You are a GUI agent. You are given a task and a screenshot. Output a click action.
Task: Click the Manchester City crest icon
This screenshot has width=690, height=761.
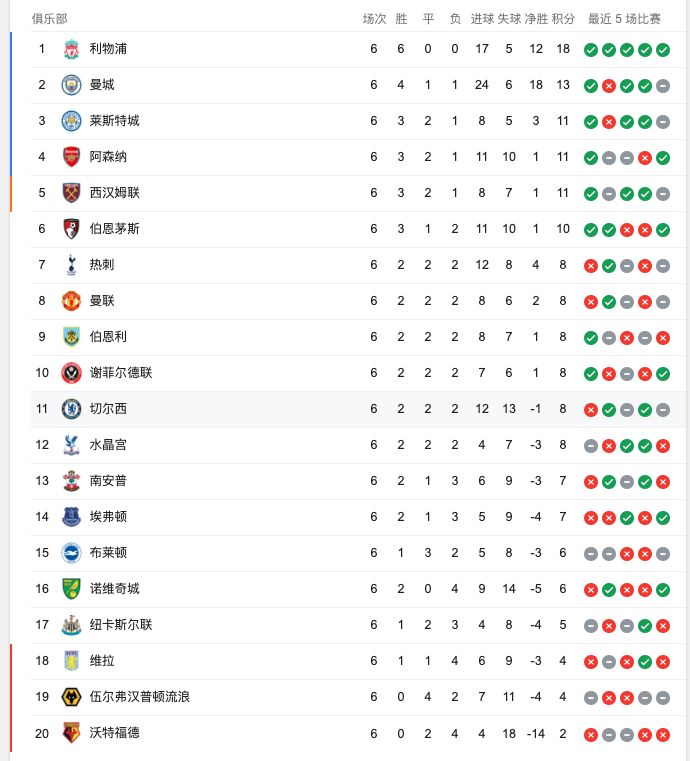[71, 85]
